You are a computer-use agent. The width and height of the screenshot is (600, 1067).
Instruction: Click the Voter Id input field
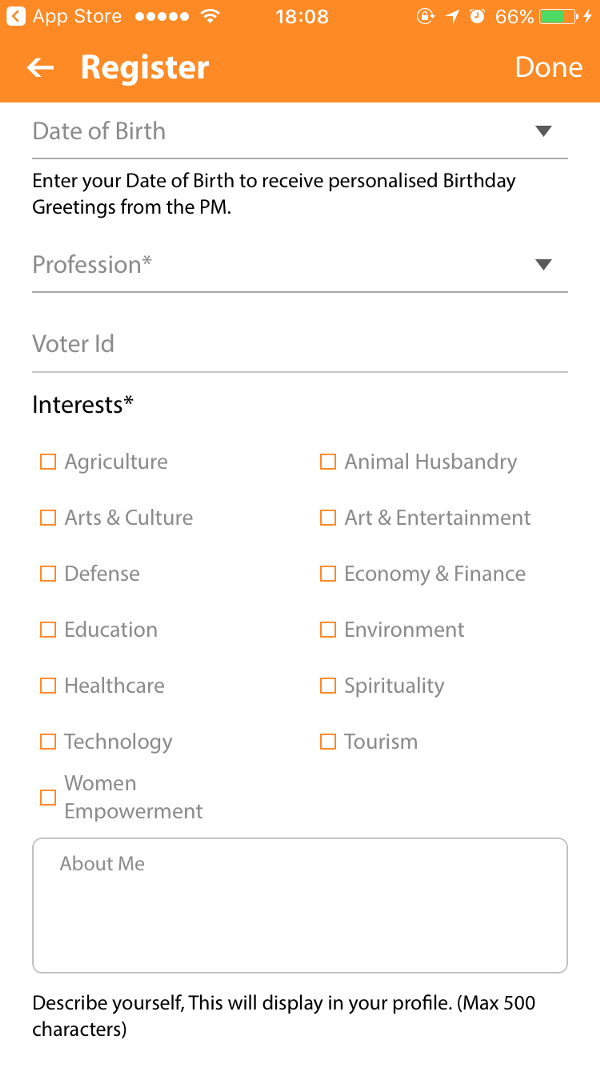300,342
